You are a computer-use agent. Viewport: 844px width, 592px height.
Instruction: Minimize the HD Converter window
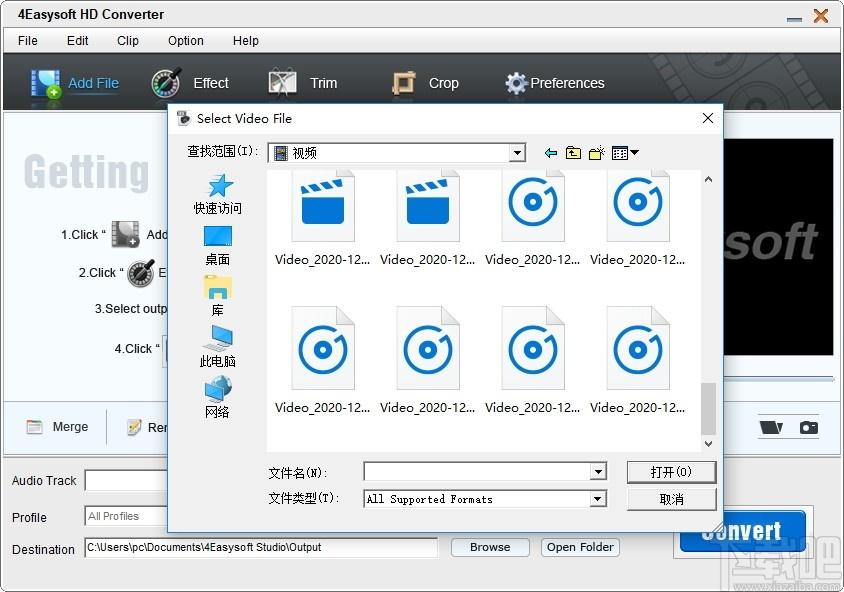(x=794, y=18)
